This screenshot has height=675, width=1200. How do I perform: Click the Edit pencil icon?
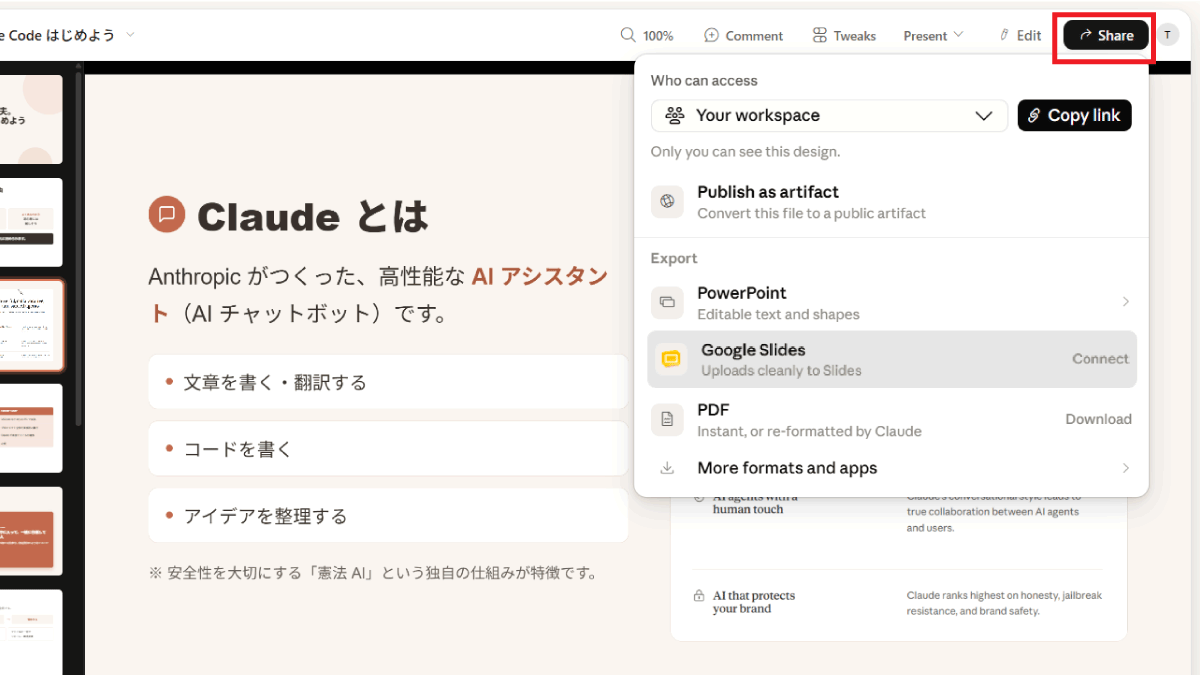1004,35
